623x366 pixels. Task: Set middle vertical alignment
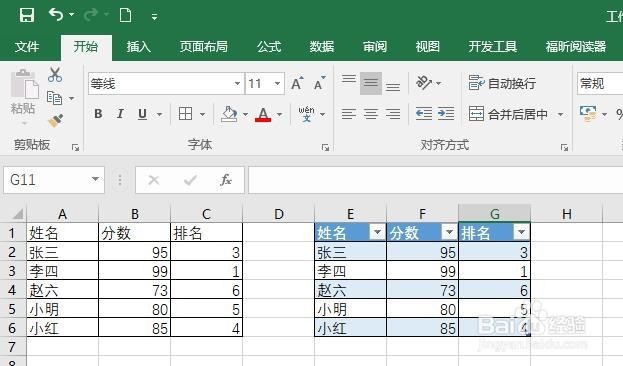click(x=371, y=83)
